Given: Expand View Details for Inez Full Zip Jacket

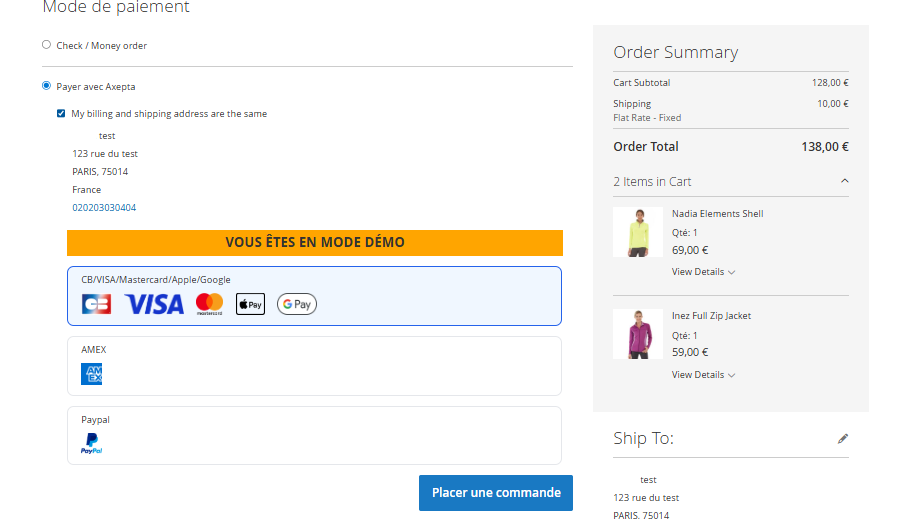Looking at the screenshot, I should (x=703, y=375).
